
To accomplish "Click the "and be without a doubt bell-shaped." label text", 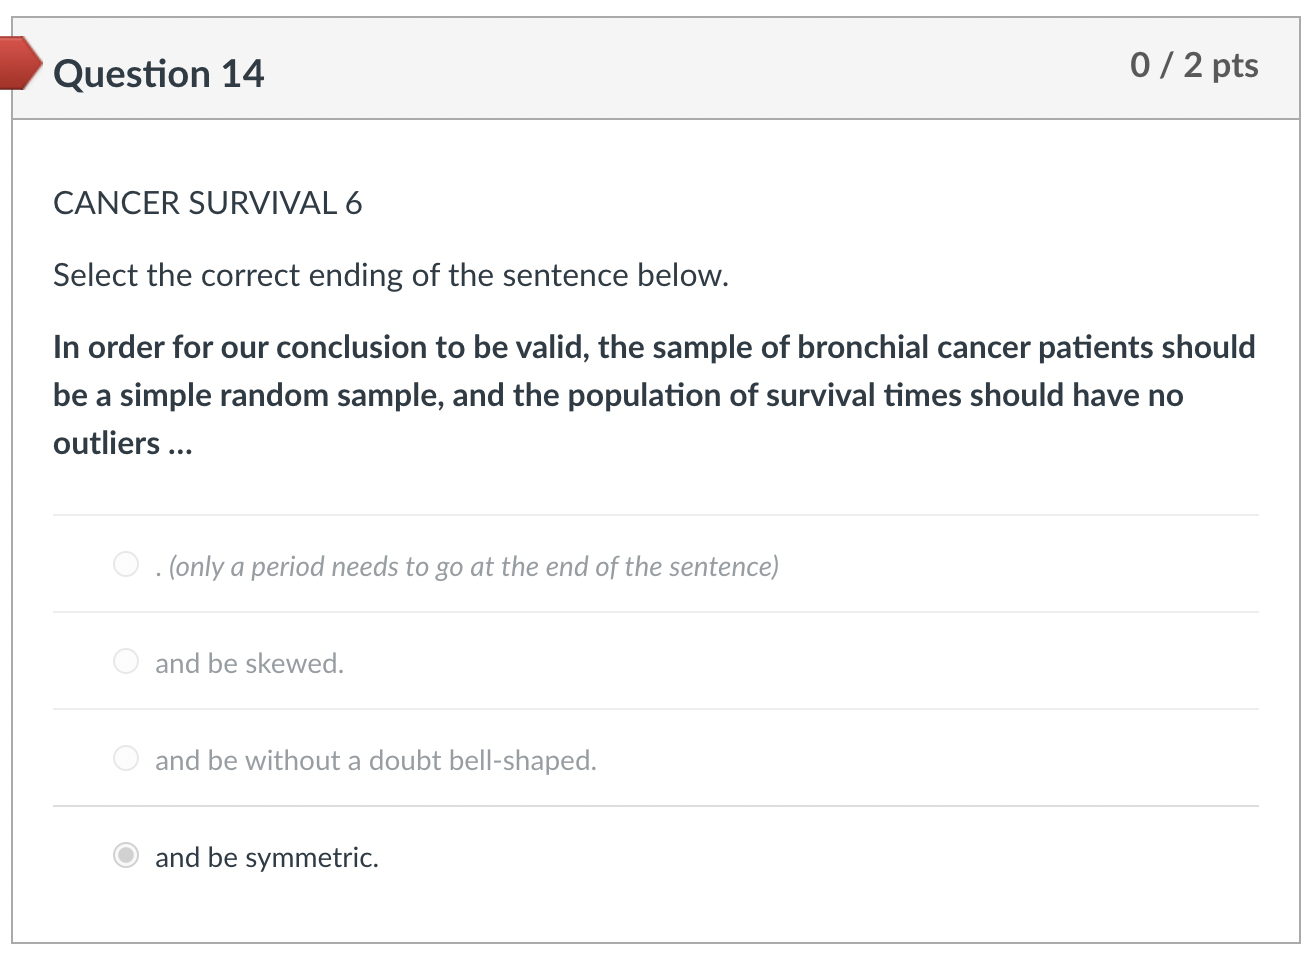I will (375, 761).
